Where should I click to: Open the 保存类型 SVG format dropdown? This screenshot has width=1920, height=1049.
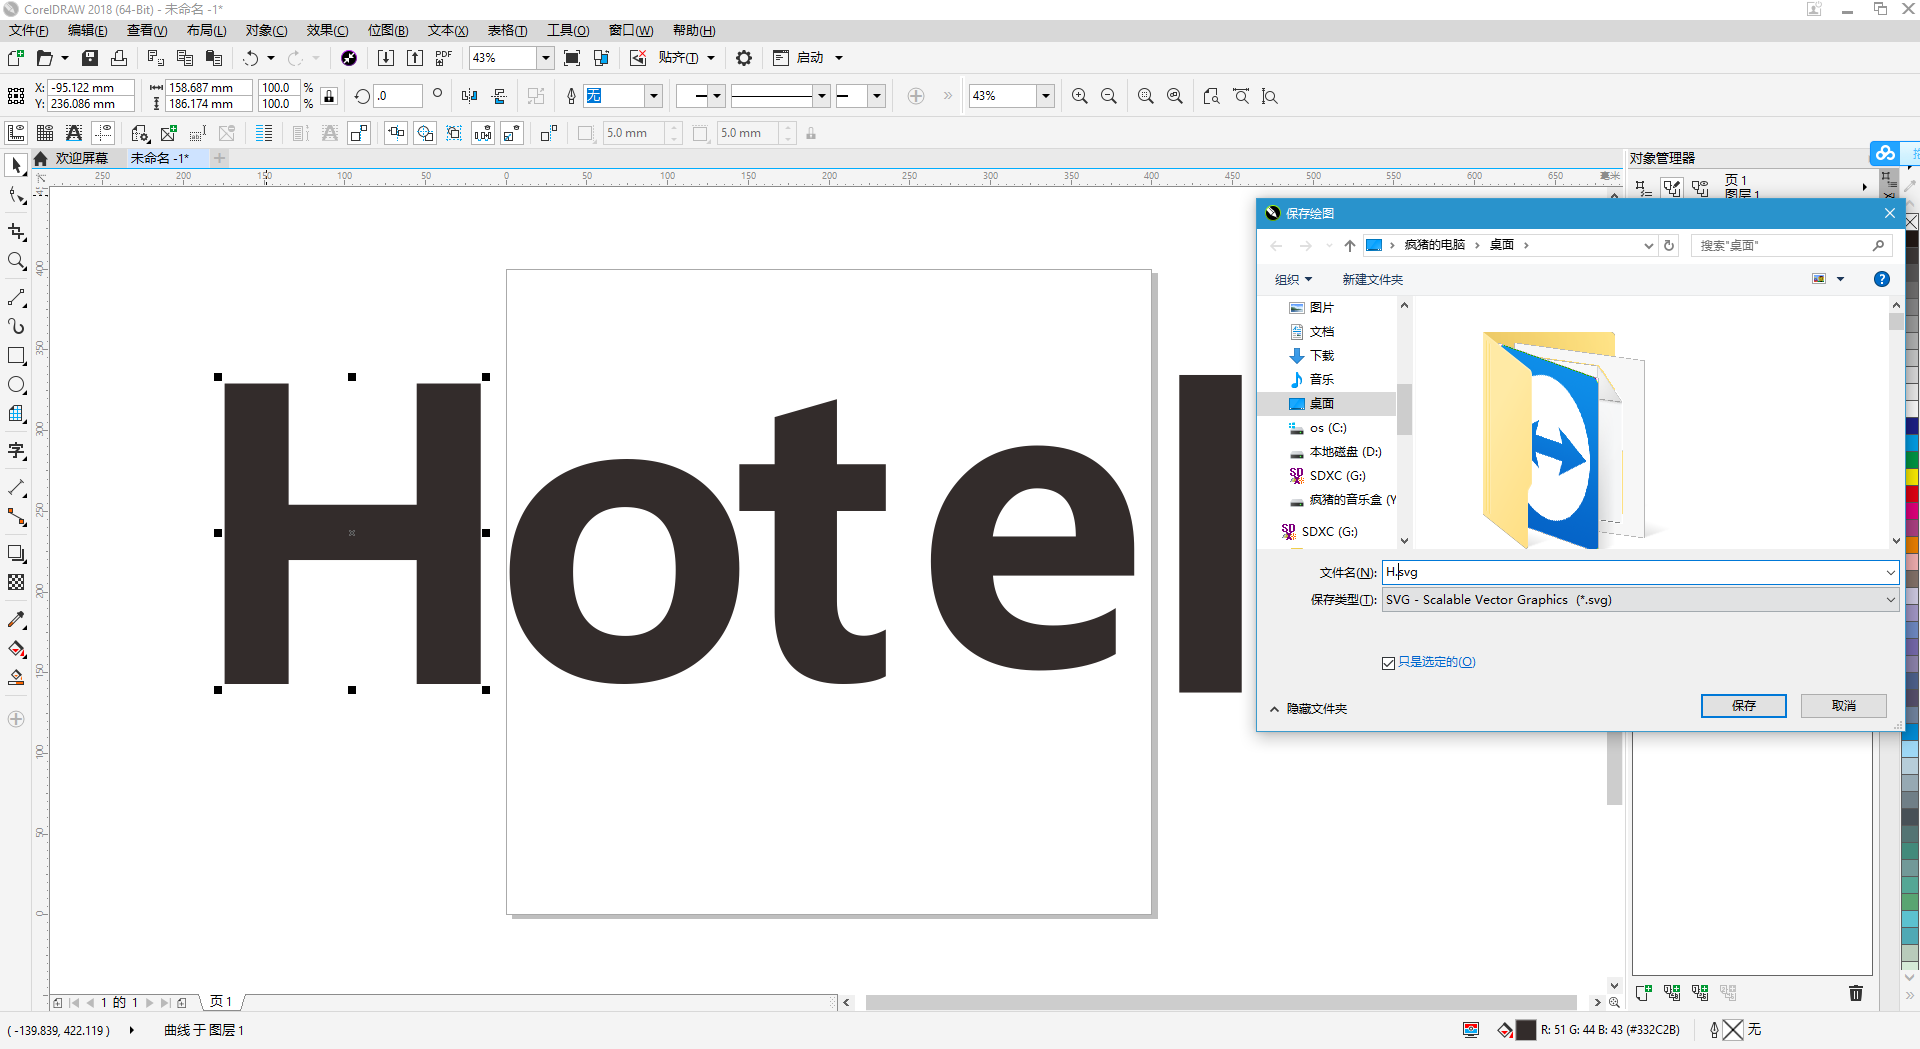coord(1640,600)
